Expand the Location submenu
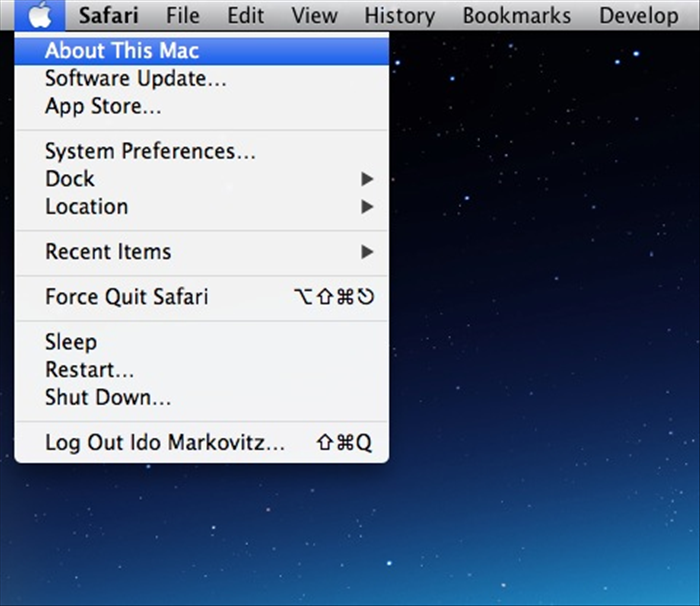This screenshot has width=700, height=606. [x=202, y=206]
